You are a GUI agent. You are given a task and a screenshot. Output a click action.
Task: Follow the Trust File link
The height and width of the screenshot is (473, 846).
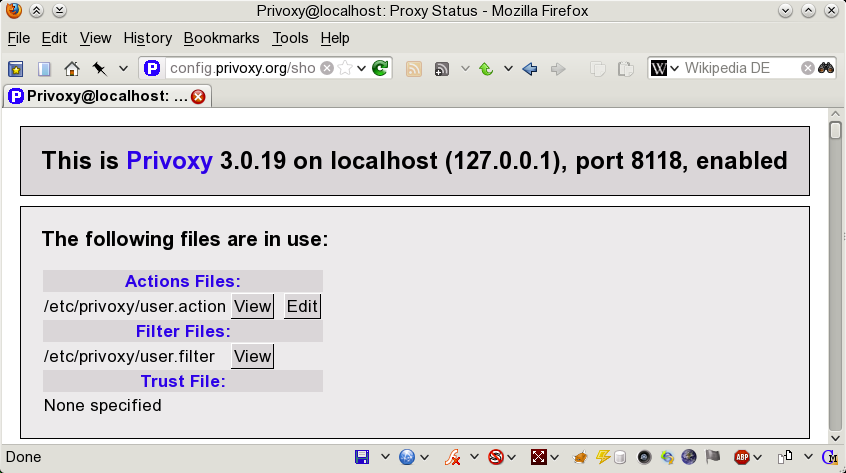pos(183,381)
